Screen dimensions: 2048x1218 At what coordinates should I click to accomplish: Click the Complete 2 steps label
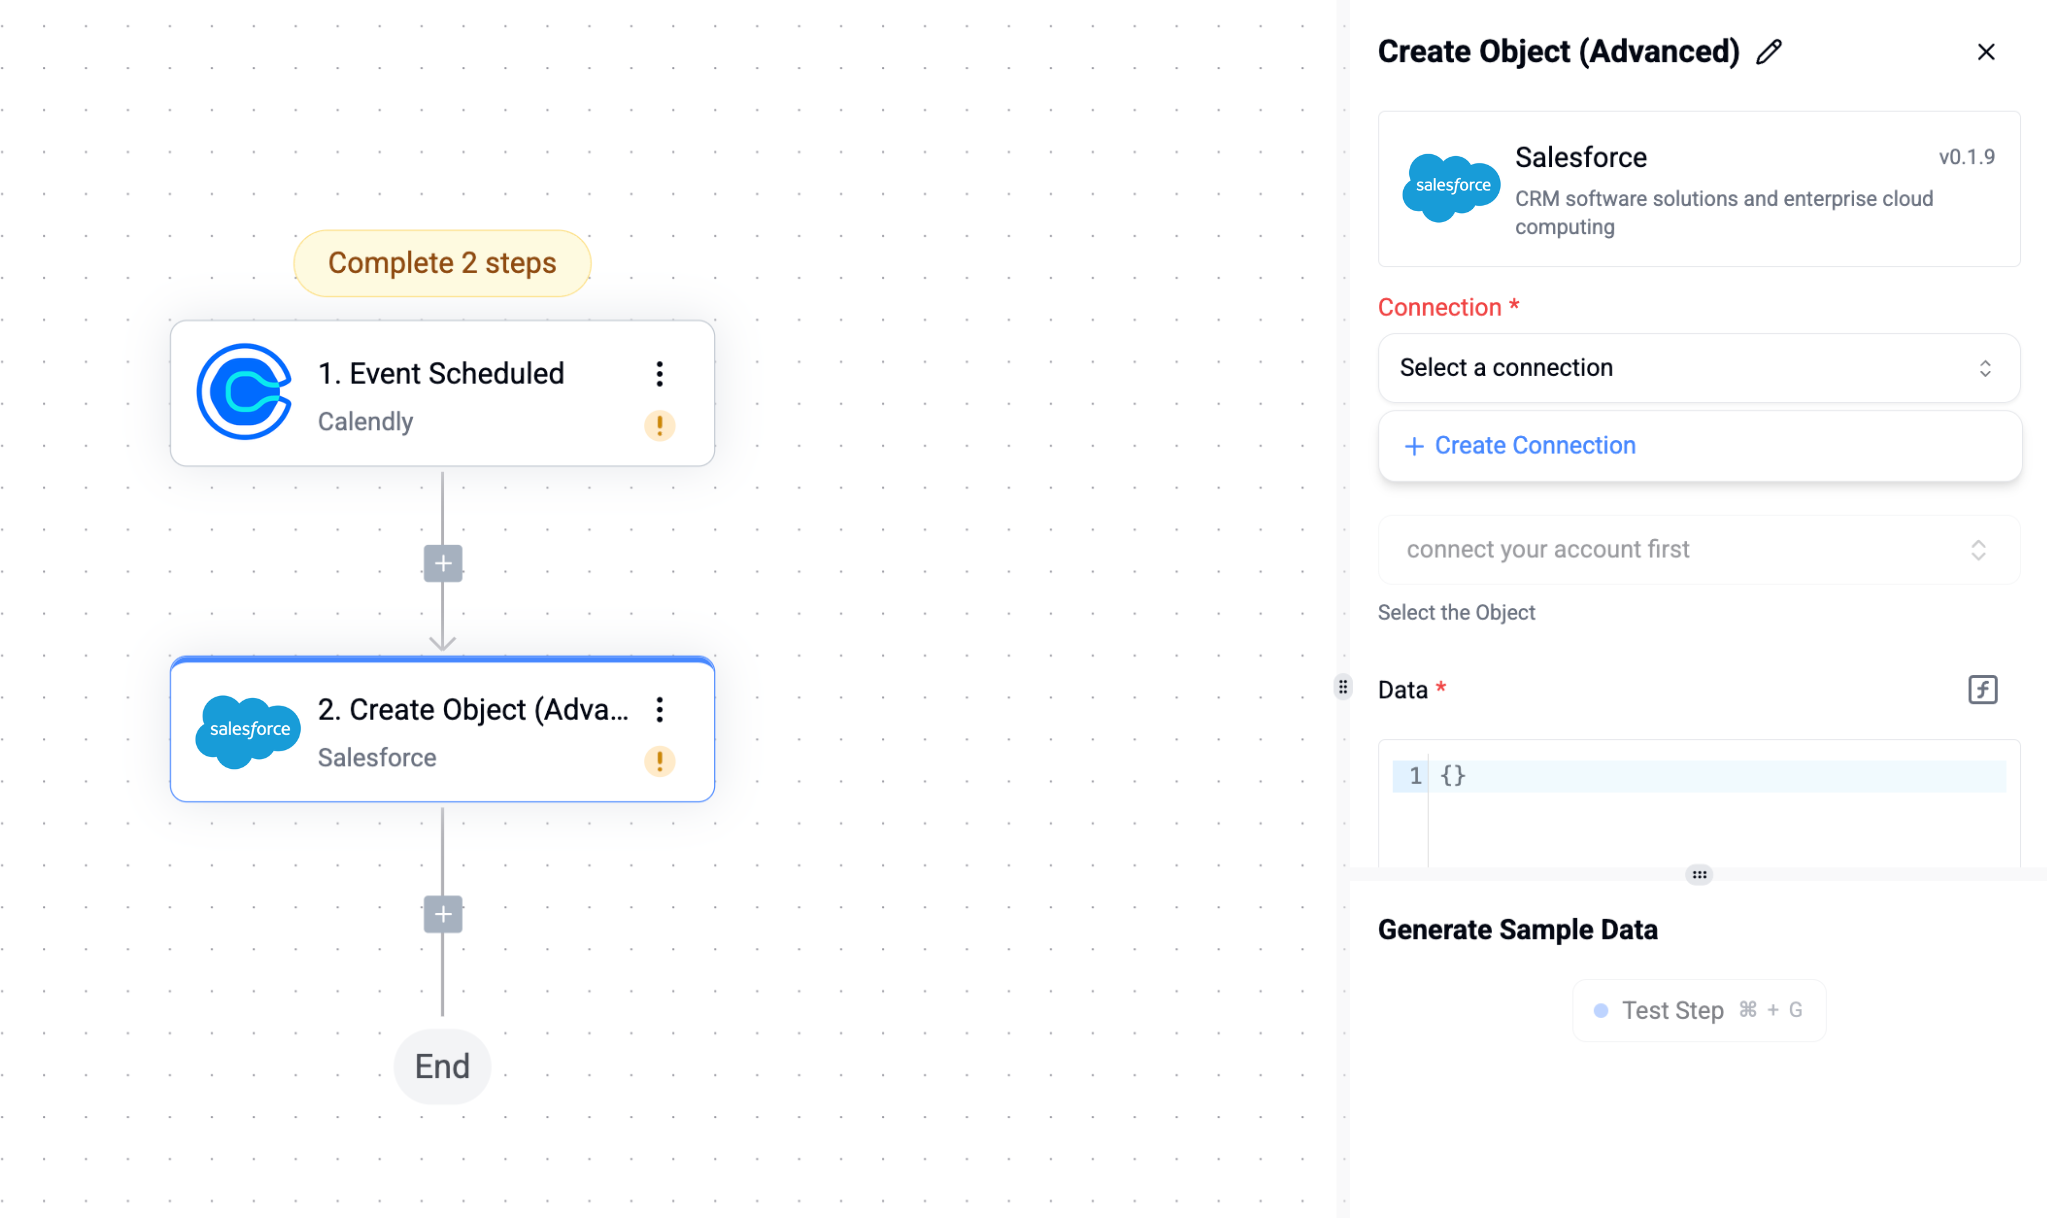click(442, 262)
